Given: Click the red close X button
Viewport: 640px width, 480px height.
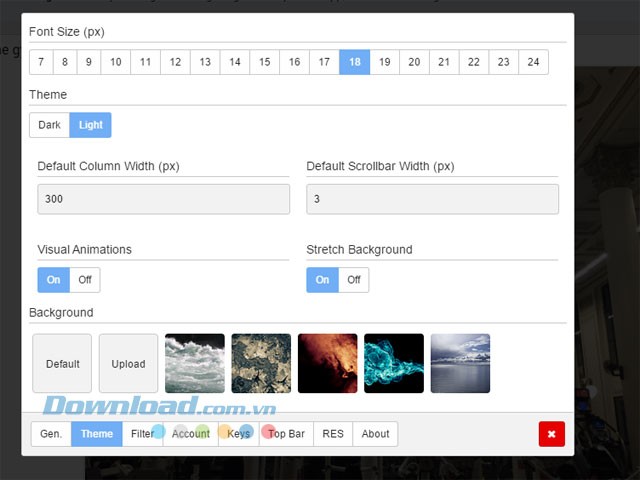Looking at the screenshot, I should tap(551, 434).
